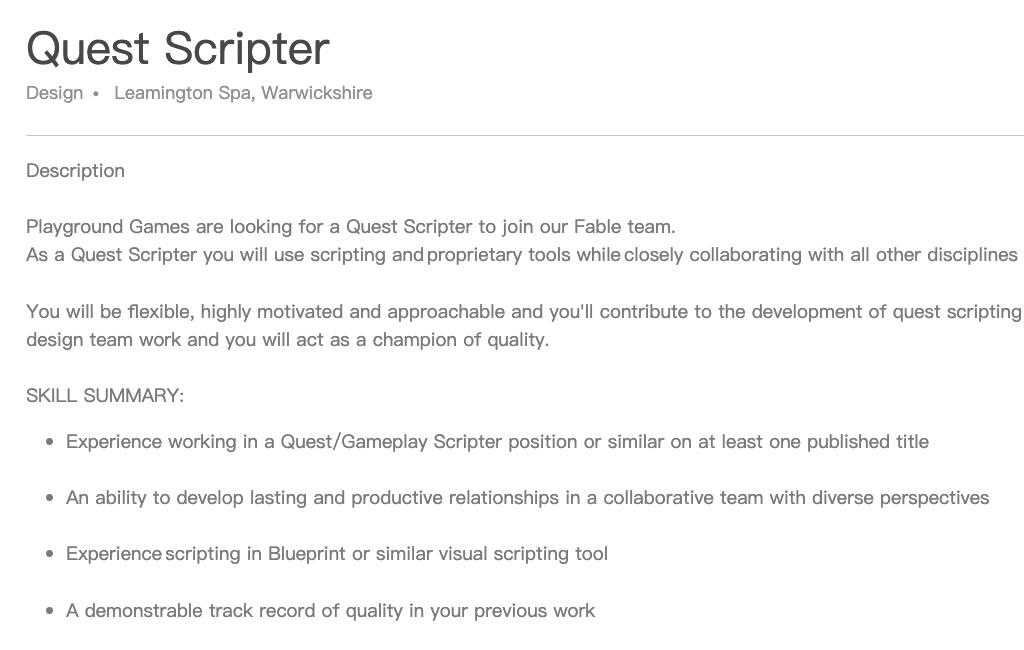Screen dimensions: 1024x650
Task: Click the dot separator after Design
Action: 96,94
